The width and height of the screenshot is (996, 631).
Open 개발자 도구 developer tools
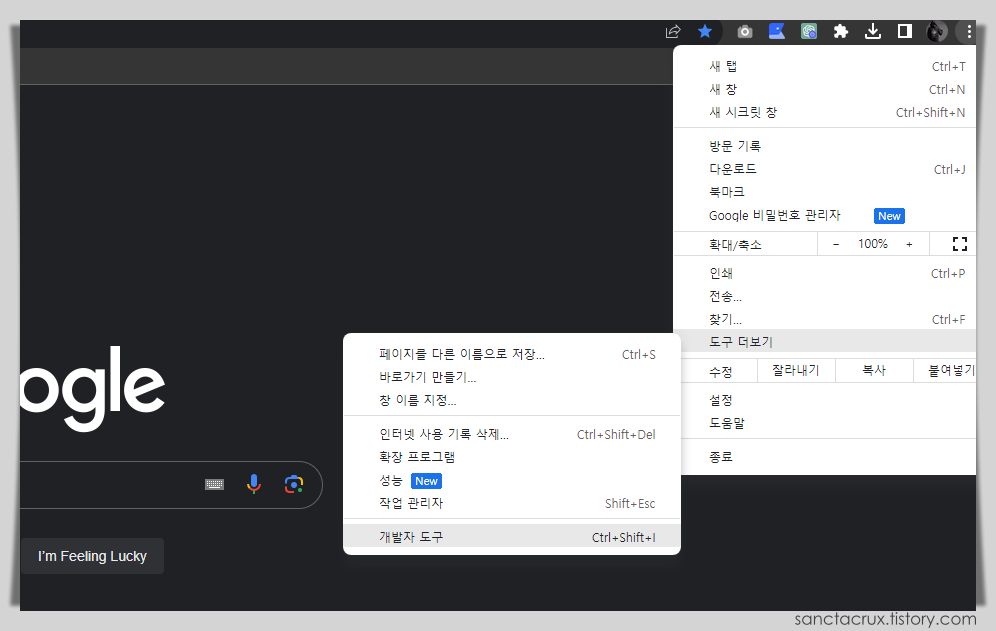512,537
